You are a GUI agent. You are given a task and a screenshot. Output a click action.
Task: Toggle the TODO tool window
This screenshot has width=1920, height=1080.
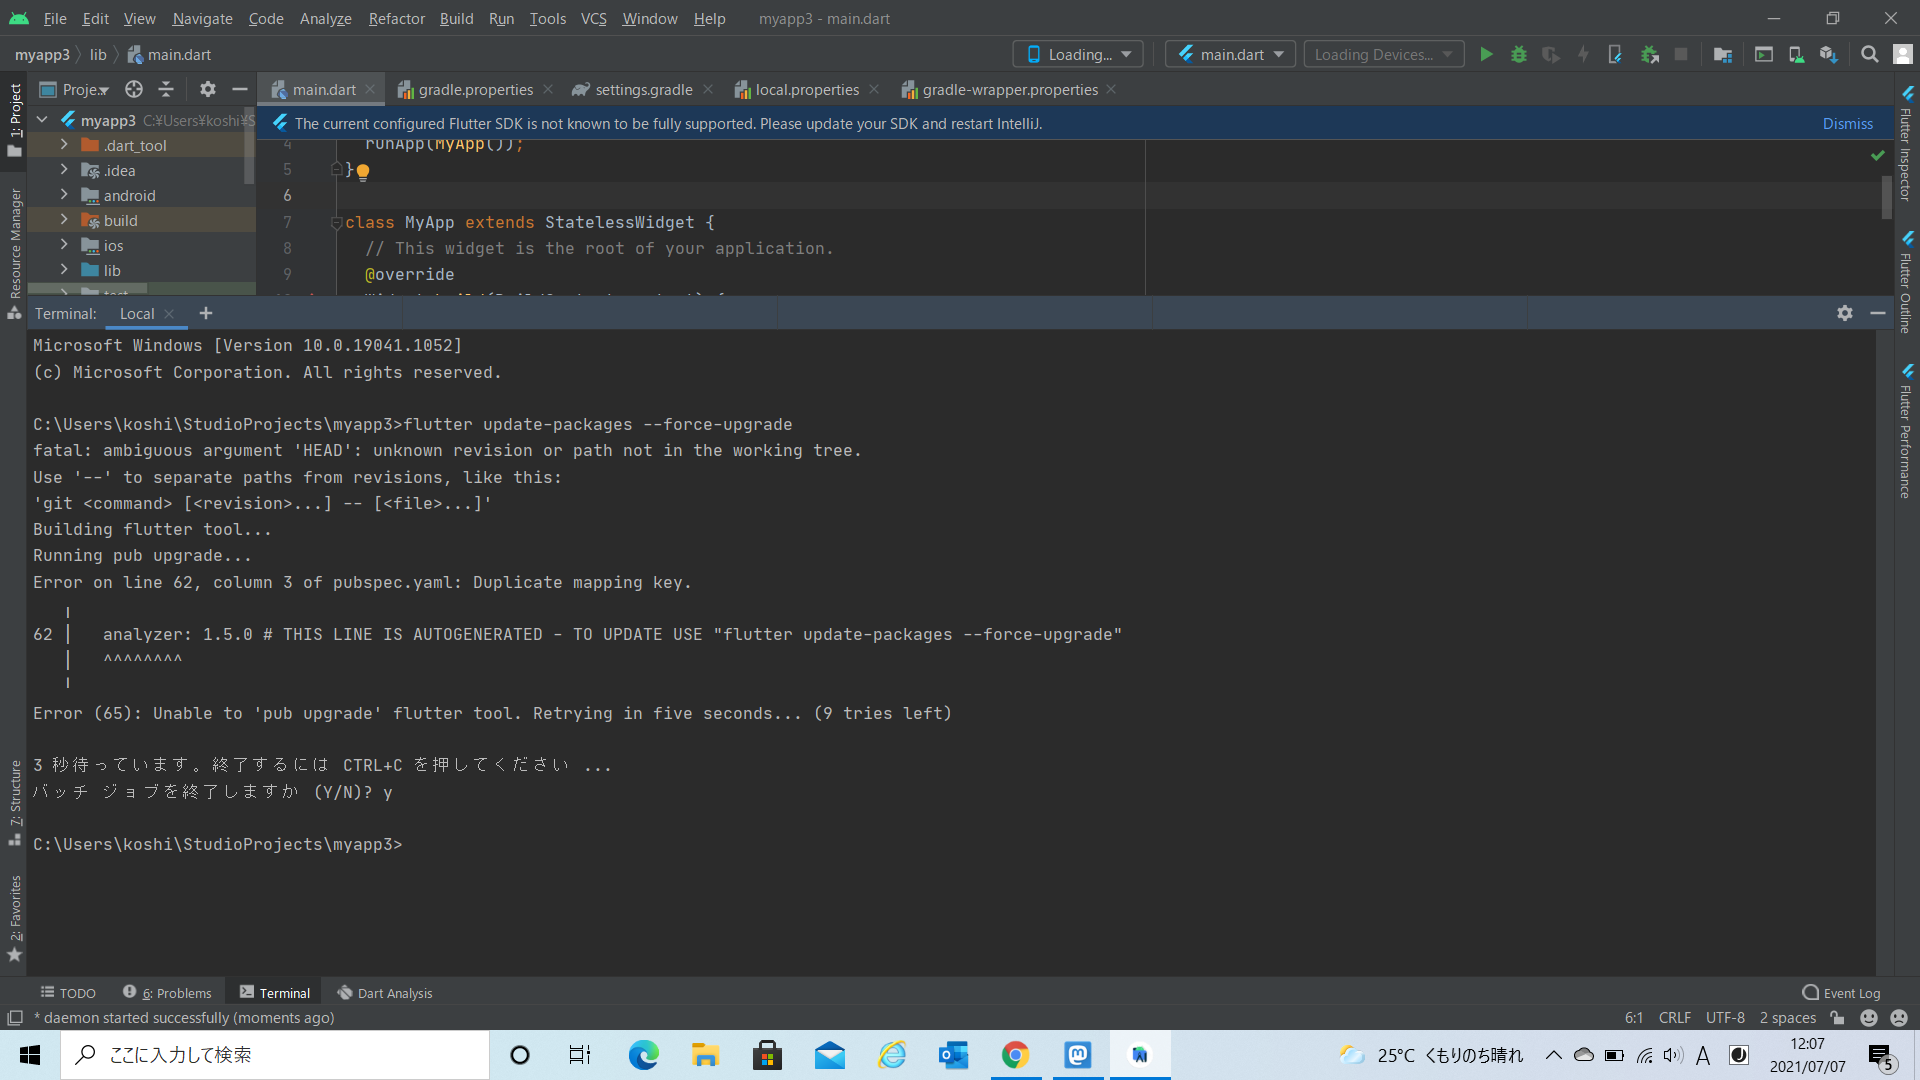tap(67, 992)
